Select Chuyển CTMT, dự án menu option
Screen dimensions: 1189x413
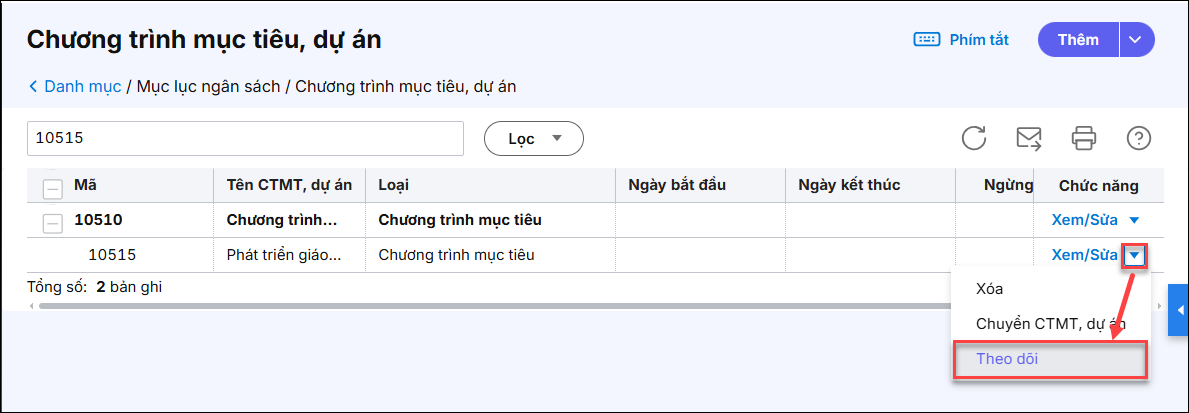pos(1048,323)
